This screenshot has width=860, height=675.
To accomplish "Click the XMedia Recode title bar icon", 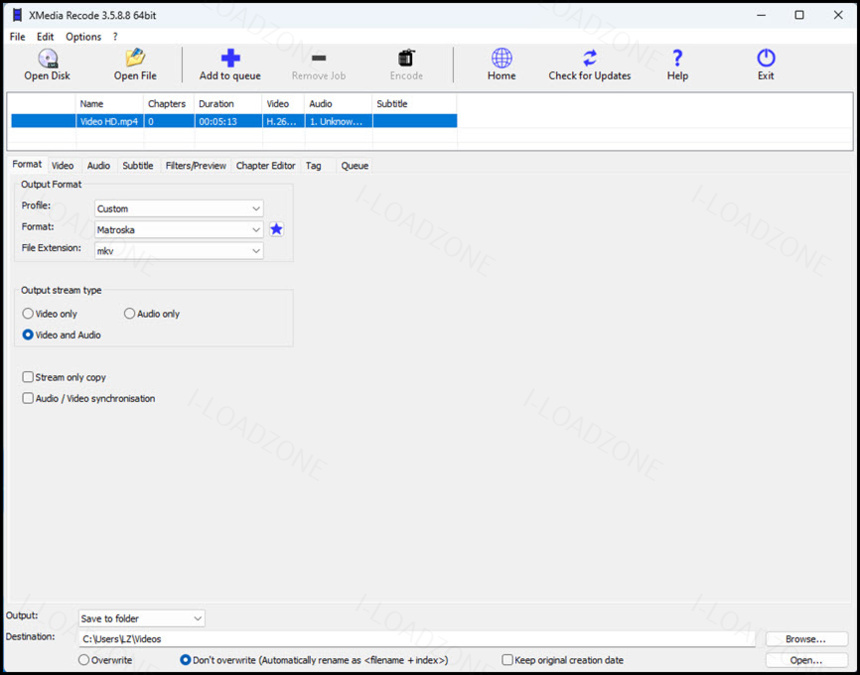I will pos(17,15).
